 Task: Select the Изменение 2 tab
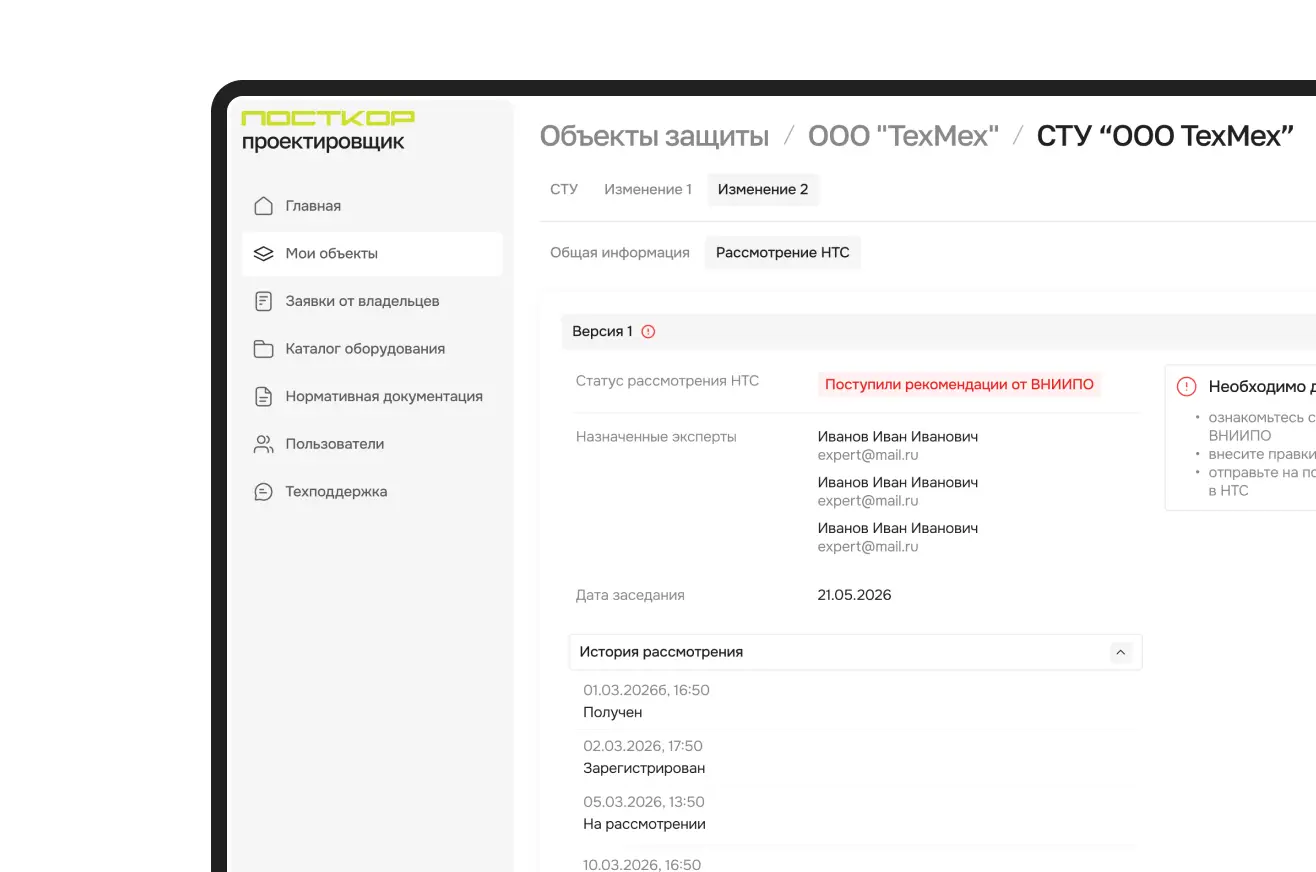pos(763,190)
